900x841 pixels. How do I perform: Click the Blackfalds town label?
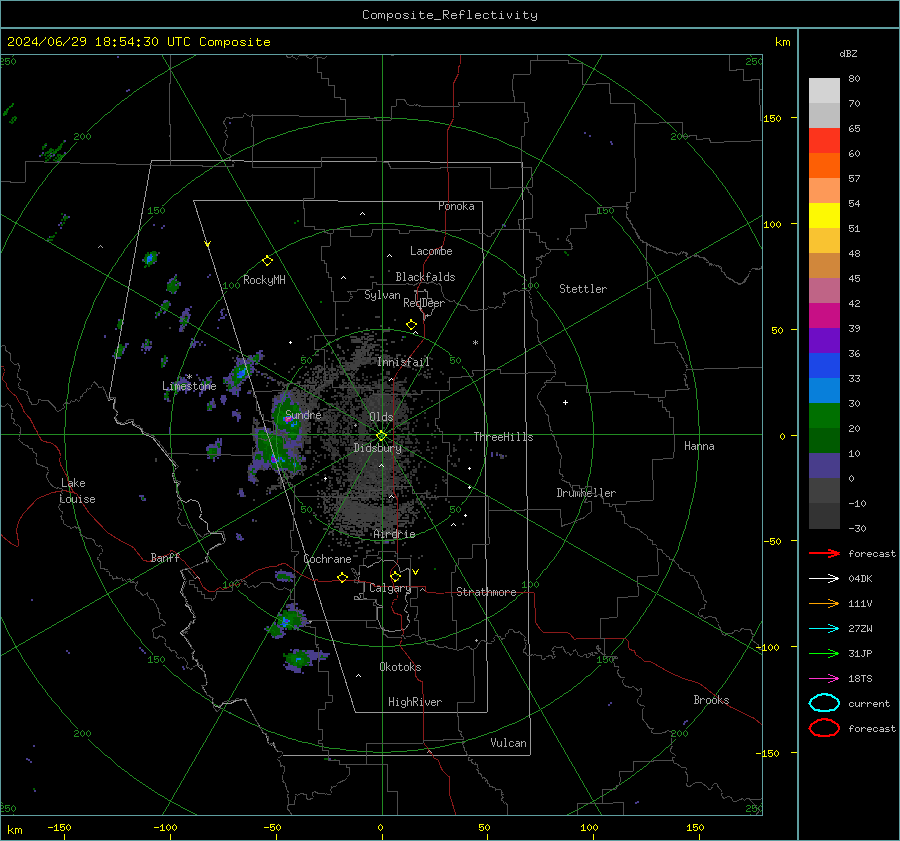tap(425, 277)
